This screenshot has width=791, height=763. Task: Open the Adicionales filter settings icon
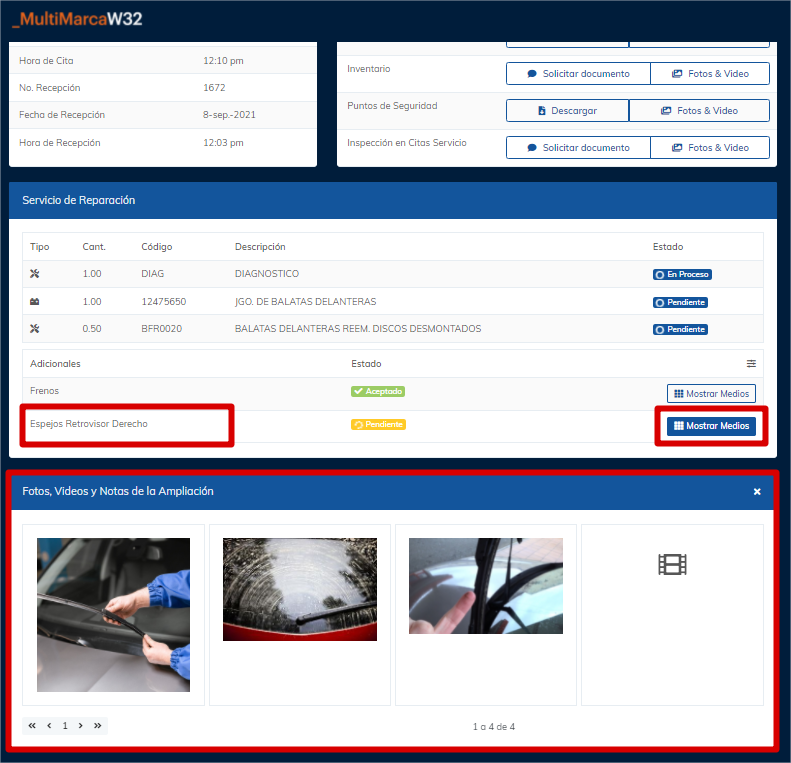(x=751, y=364)
